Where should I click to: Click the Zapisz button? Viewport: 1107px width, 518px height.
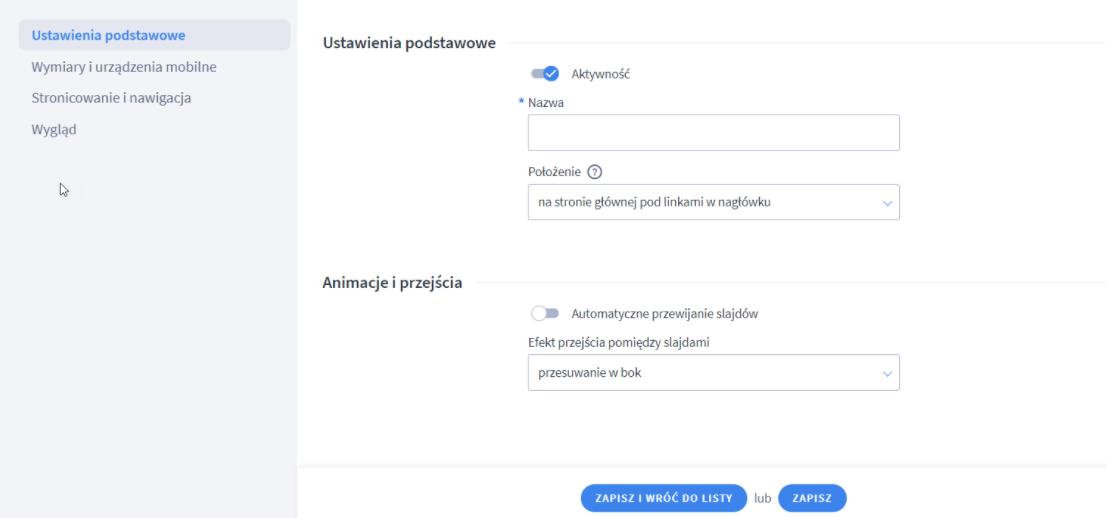(x=812, y=498)
